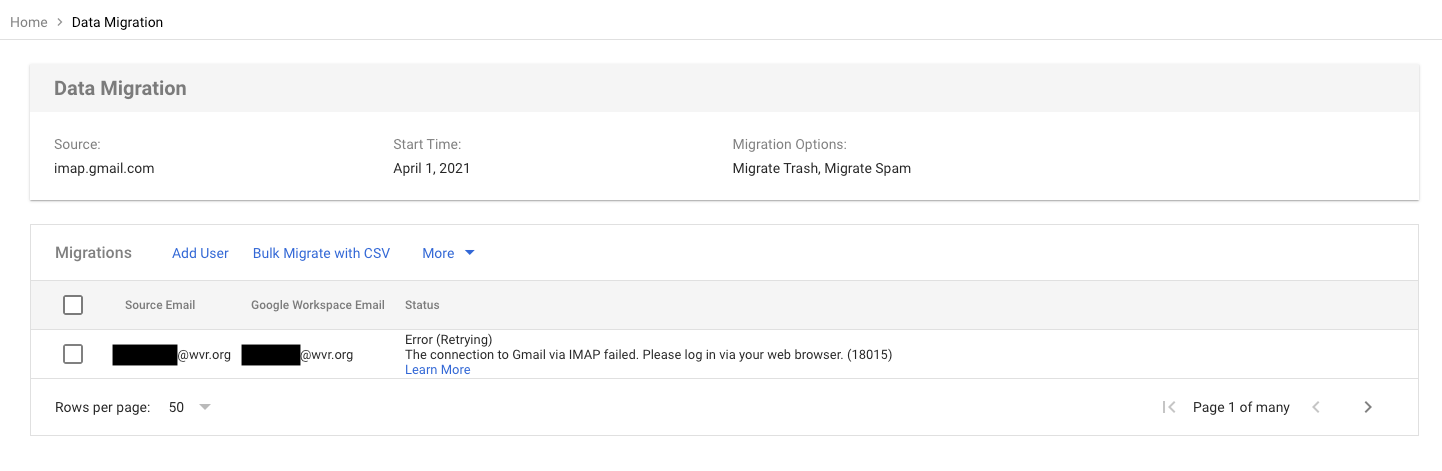Navigate to Home in the breadcrumb
The width and height of the screenshot is (1442, 471).
[x=29, y=22]
